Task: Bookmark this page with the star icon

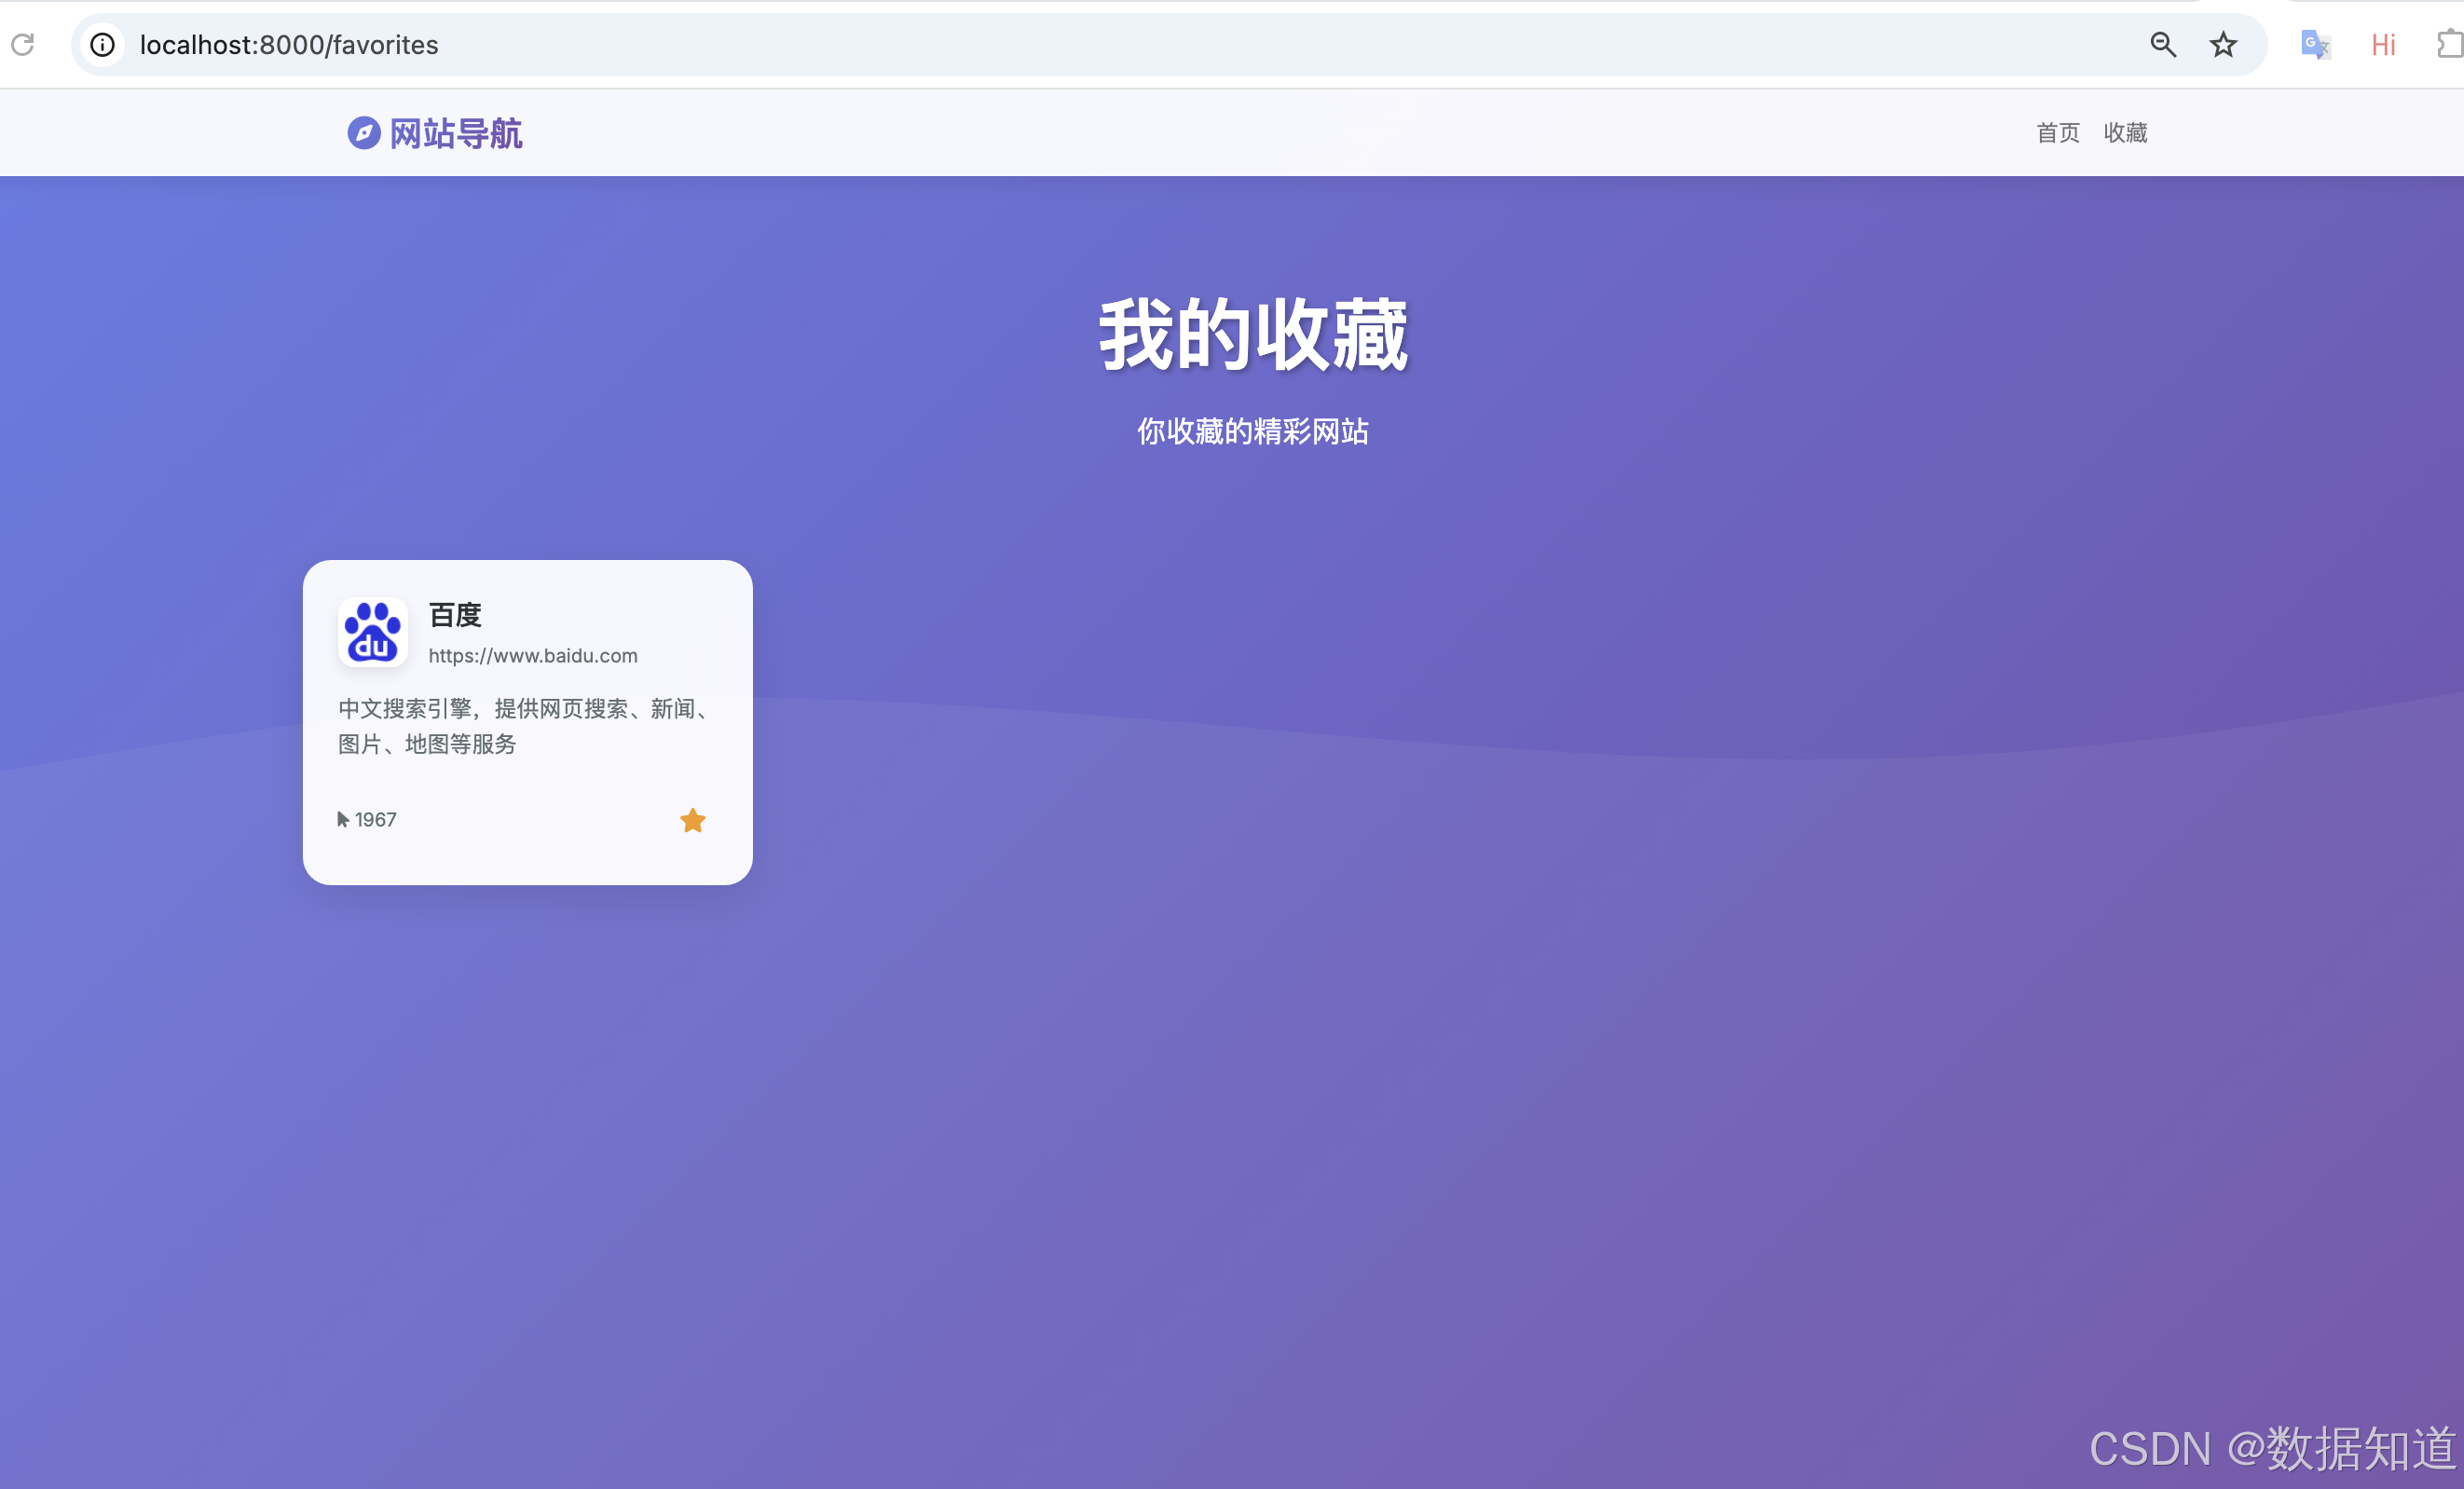Action: [2222, 44]
